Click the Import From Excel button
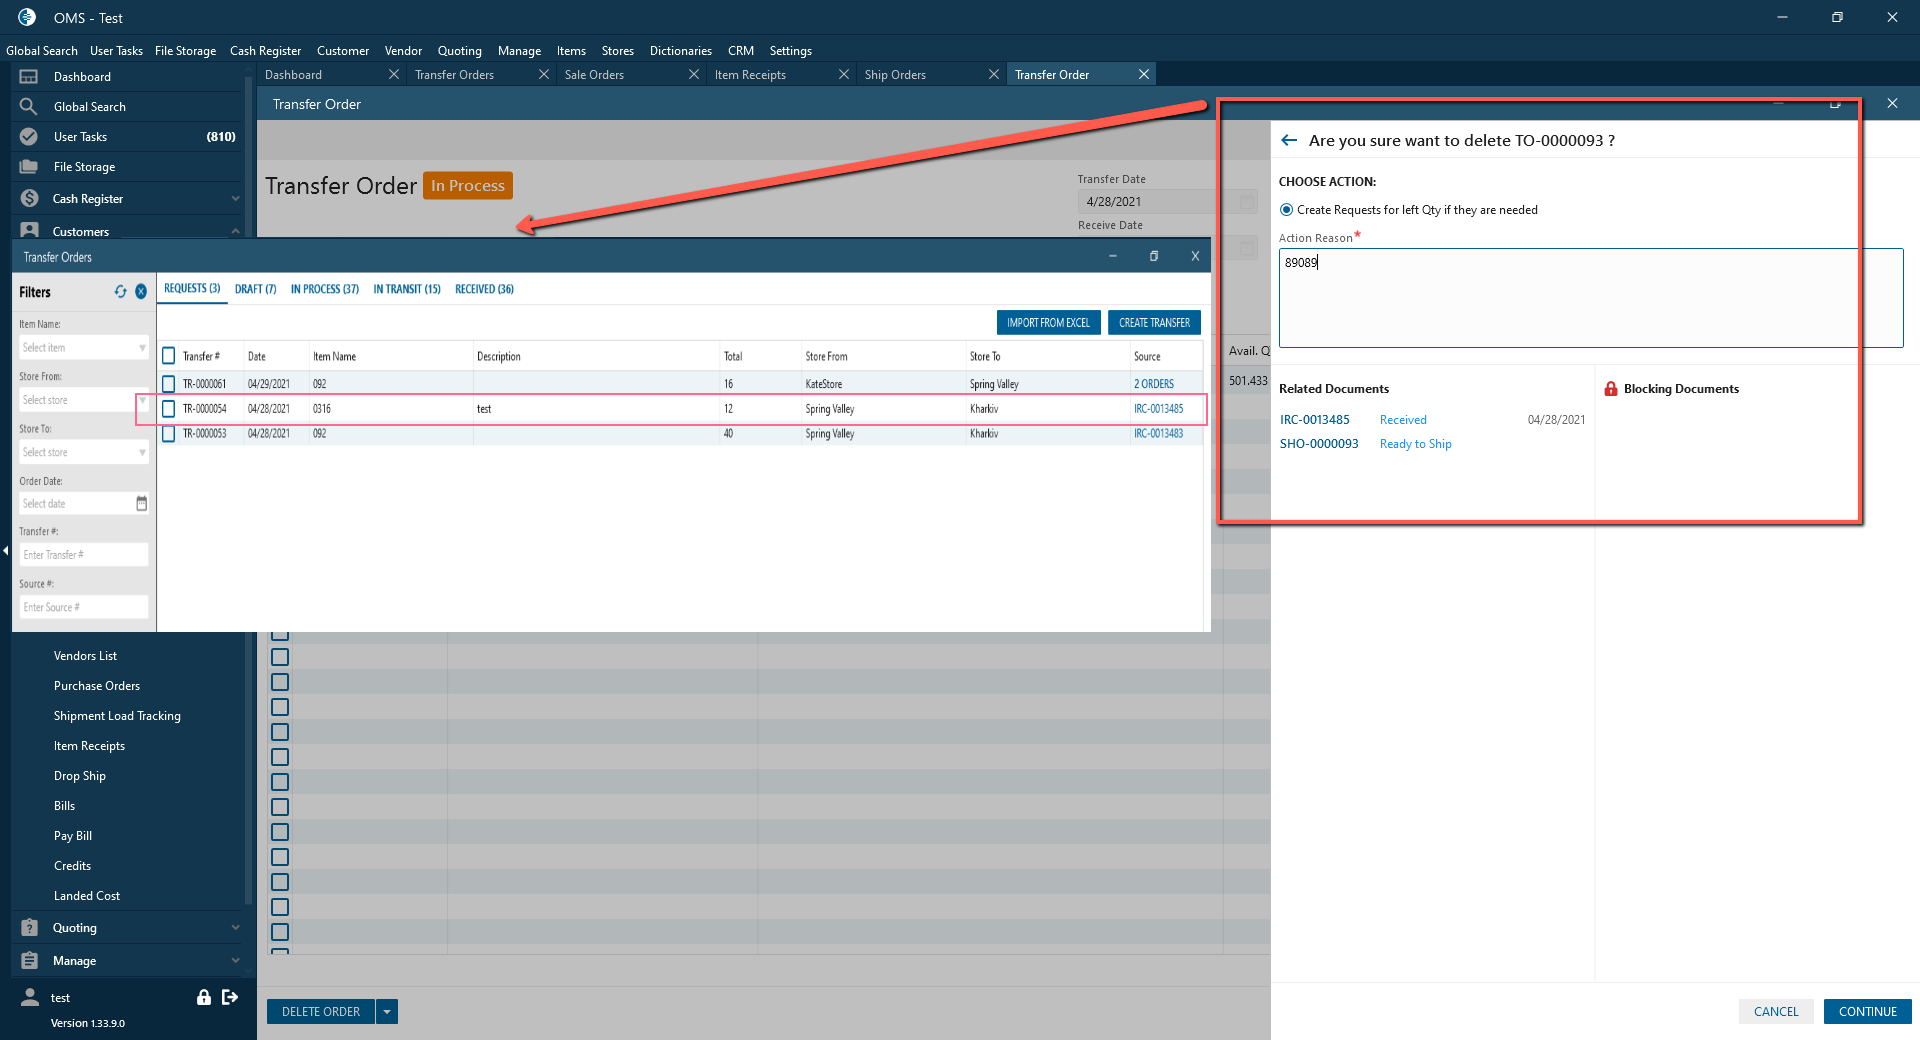 coord(1049,323)
